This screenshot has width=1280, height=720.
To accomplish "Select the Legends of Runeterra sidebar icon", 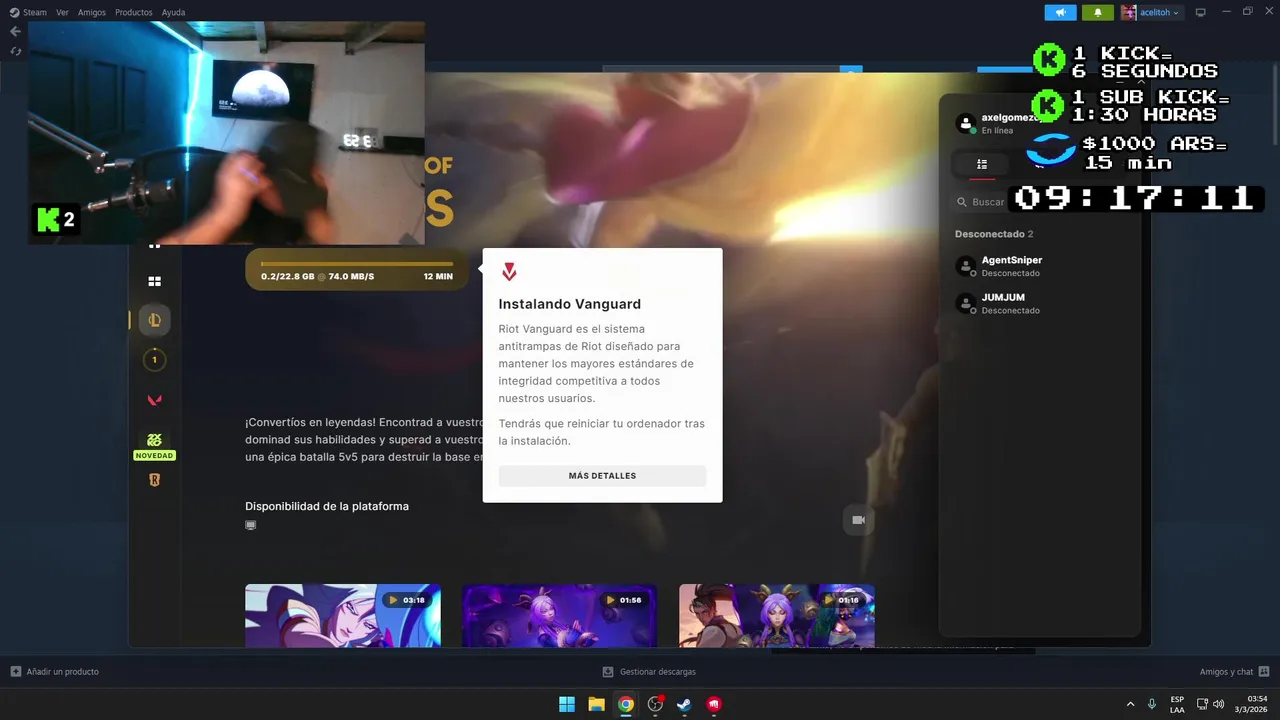I will 154,480.
